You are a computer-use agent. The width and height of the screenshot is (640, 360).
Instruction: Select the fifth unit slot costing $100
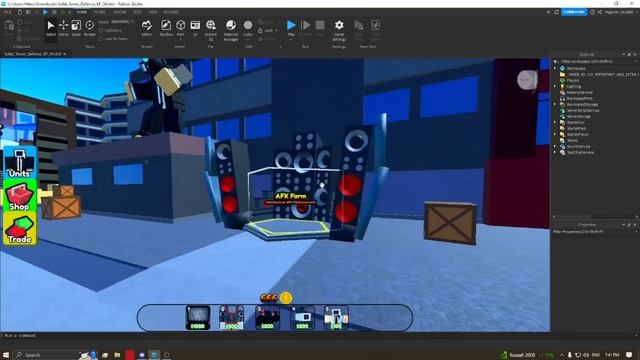point(336,318)
